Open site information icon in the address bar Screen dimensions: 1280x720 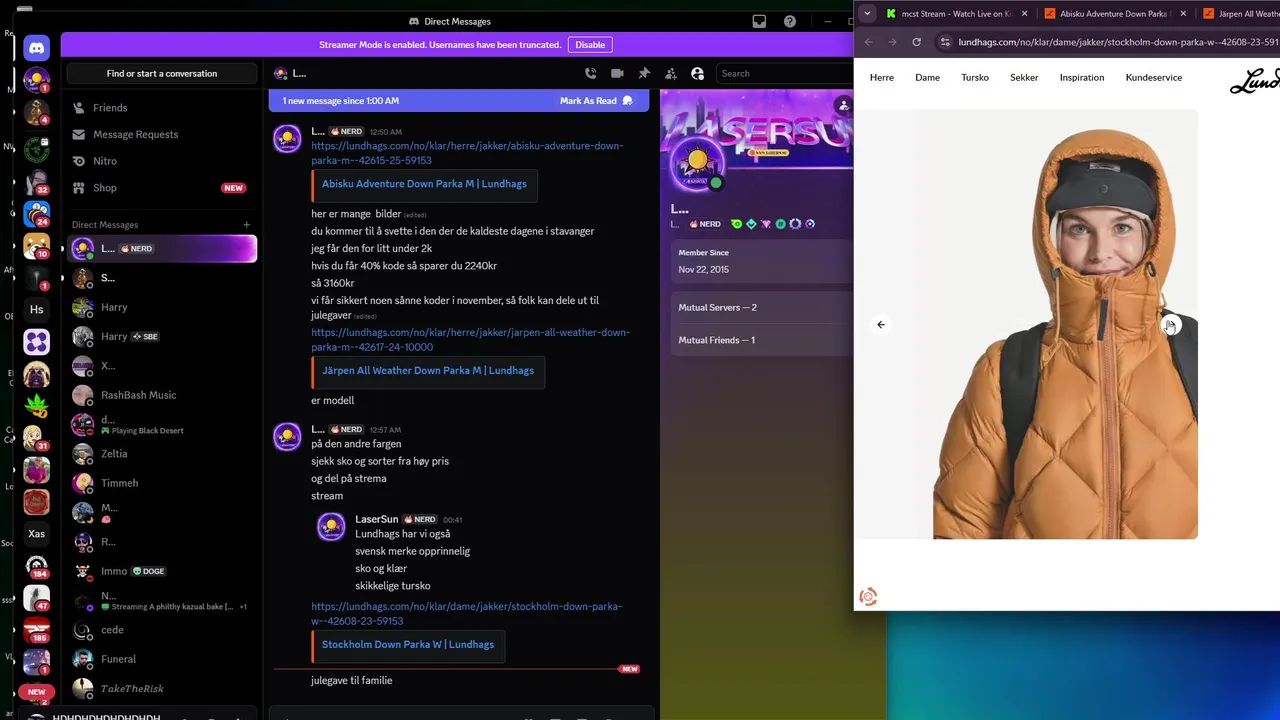[945, 42]
